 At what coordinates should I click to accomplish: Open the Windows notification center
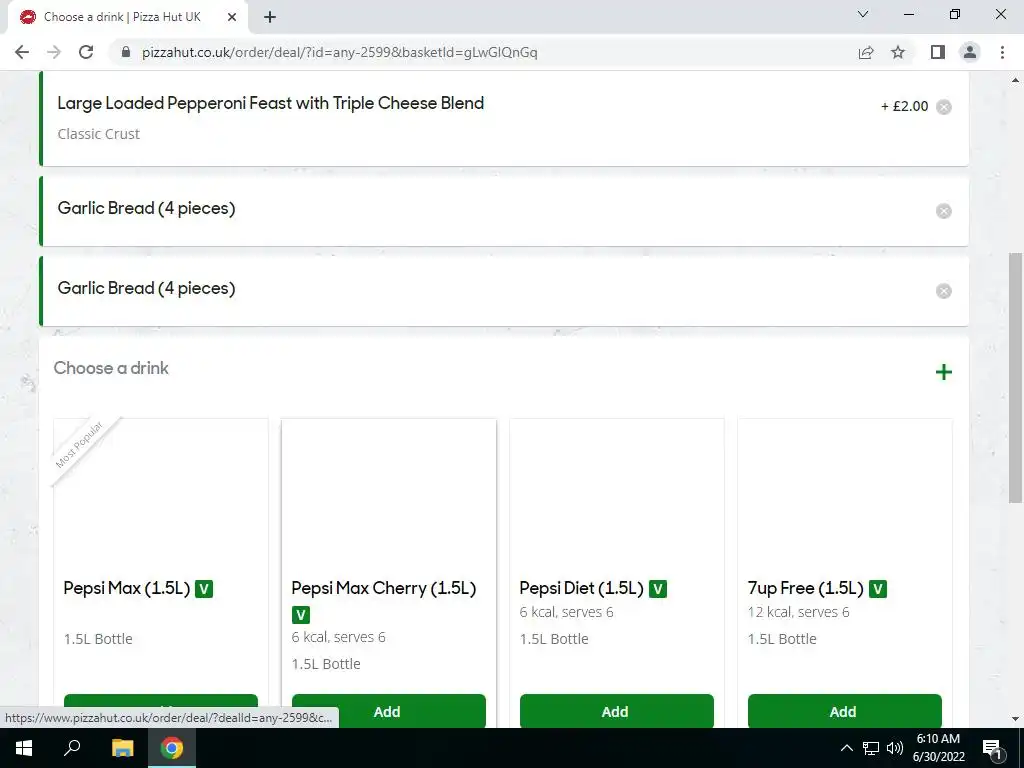[x=992, y=748]
